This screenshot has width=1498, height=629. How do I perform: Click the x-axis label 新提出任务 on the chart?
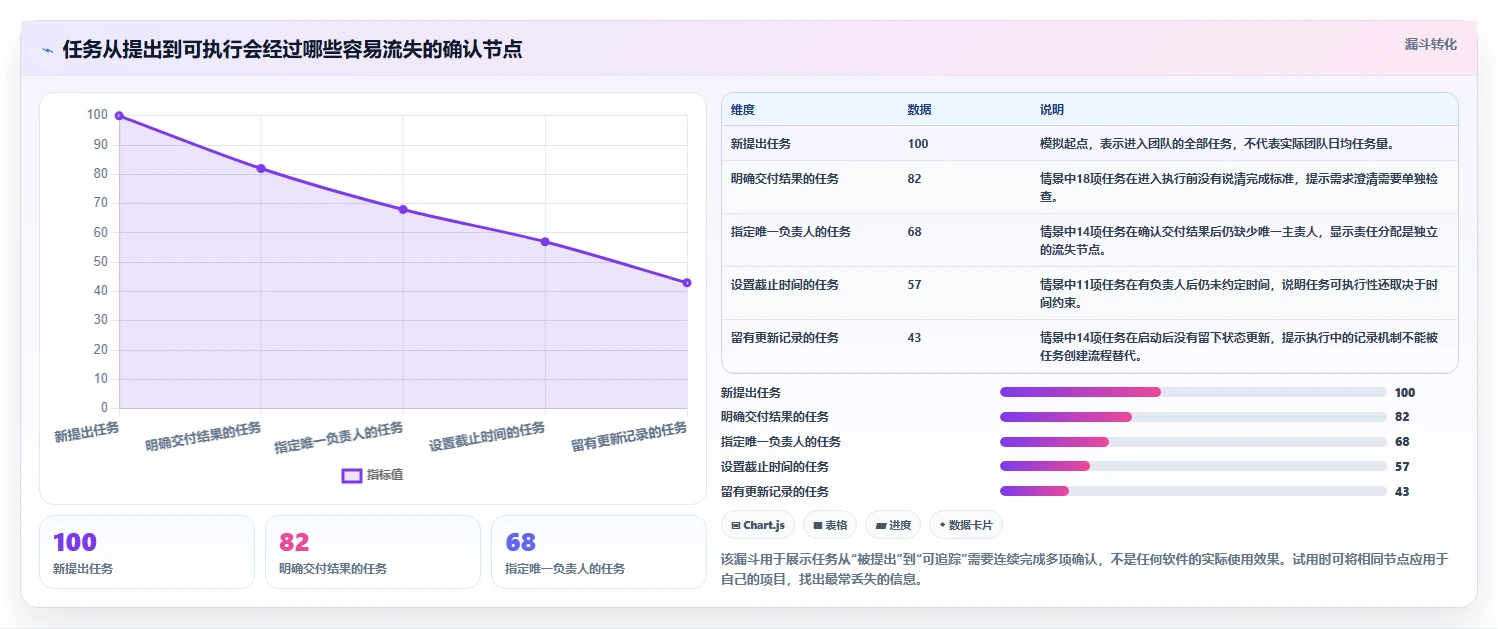pos(87,432)
